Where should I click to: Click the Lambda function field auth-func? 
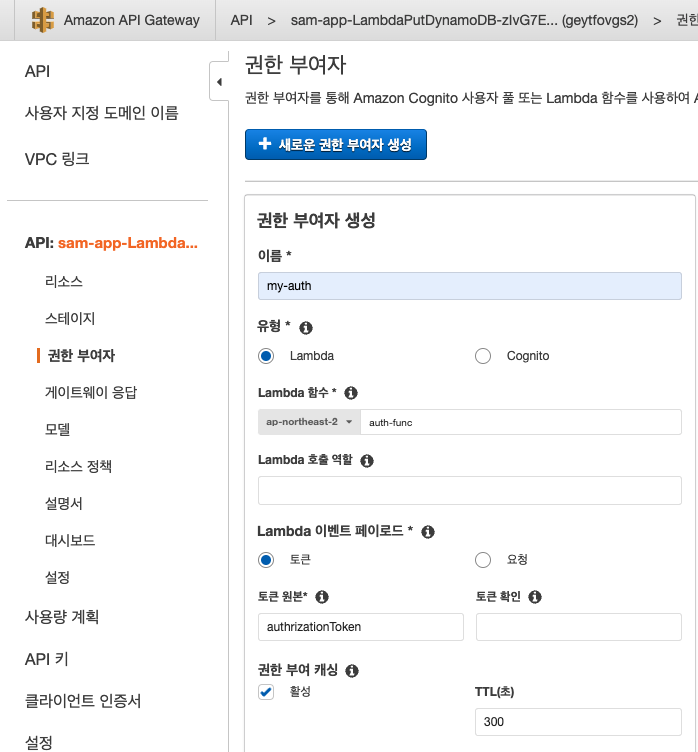click(x=521, y=422)
